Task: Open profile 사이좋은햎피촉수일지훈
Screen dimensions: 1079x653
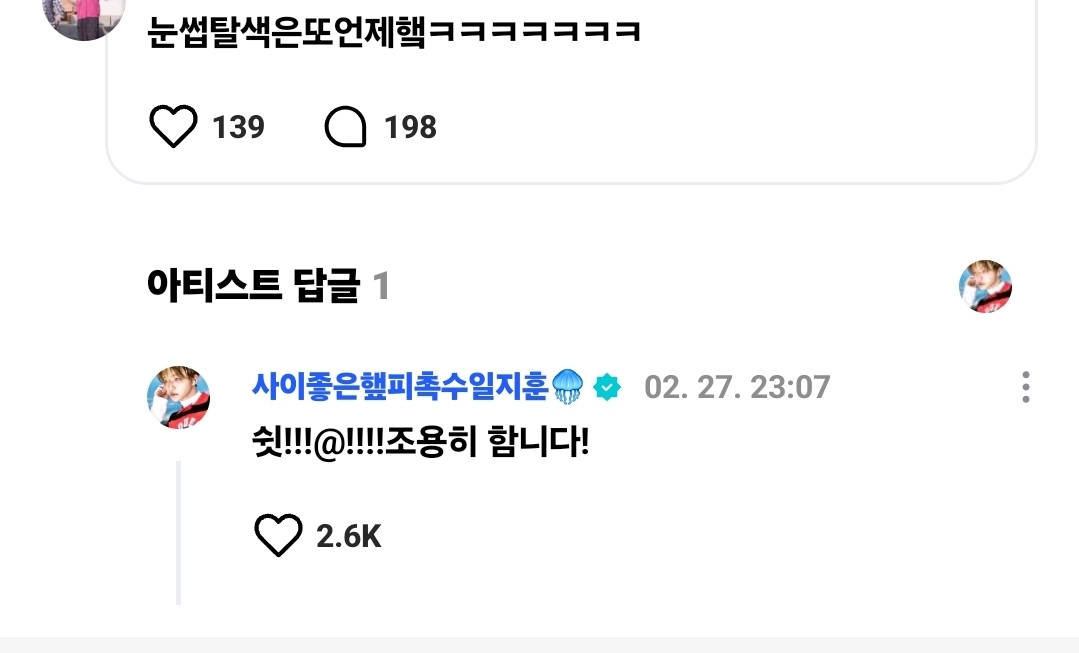Action: pos(400,387)
